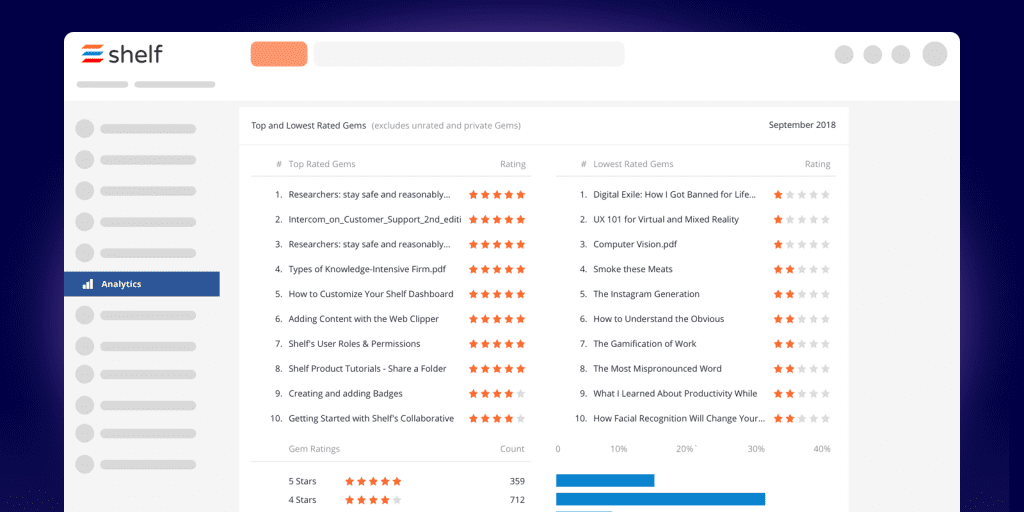Click the 'Gem Ratings' header
The height and width of the screenshot is (512, 1024).
(x=314, y=449)
